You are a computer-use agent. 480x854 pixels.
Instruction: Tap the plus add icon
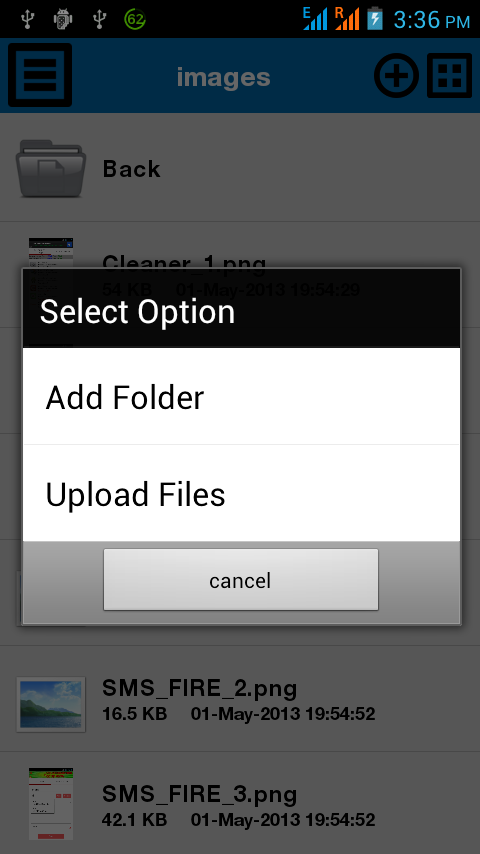[396, 76]
